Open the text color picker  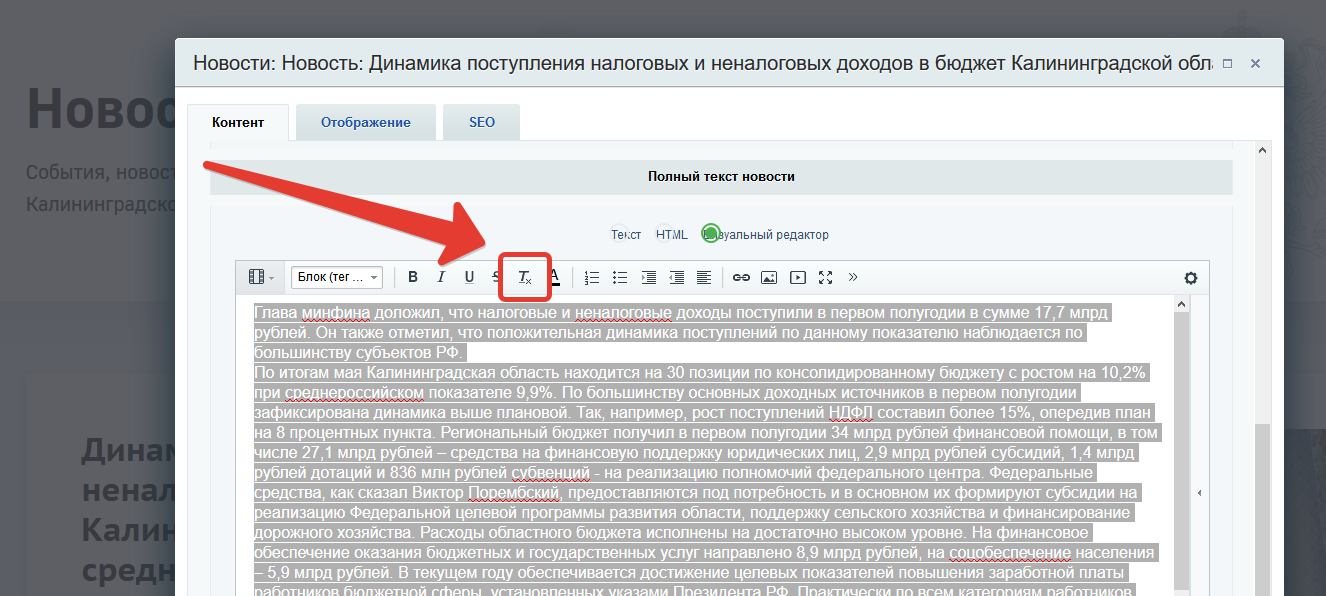tap(554, 277)
